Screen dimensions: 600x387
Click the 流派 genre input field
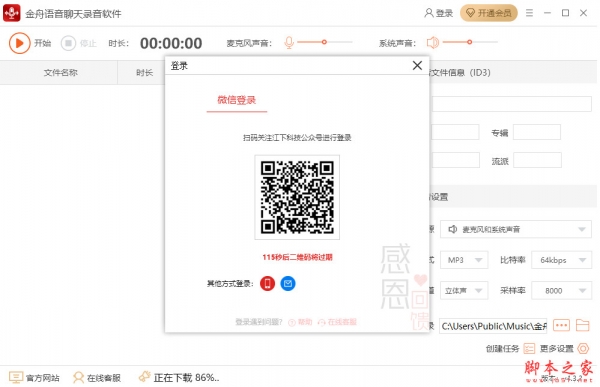(537, 160)
